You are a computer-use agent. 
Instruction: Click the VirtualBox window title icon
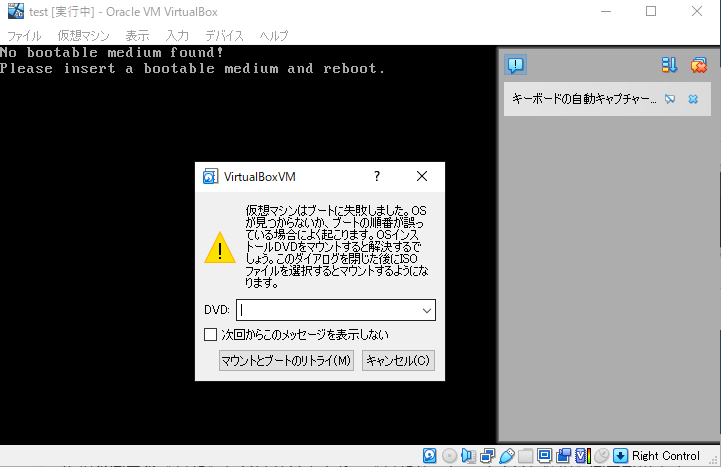point(16,11)
